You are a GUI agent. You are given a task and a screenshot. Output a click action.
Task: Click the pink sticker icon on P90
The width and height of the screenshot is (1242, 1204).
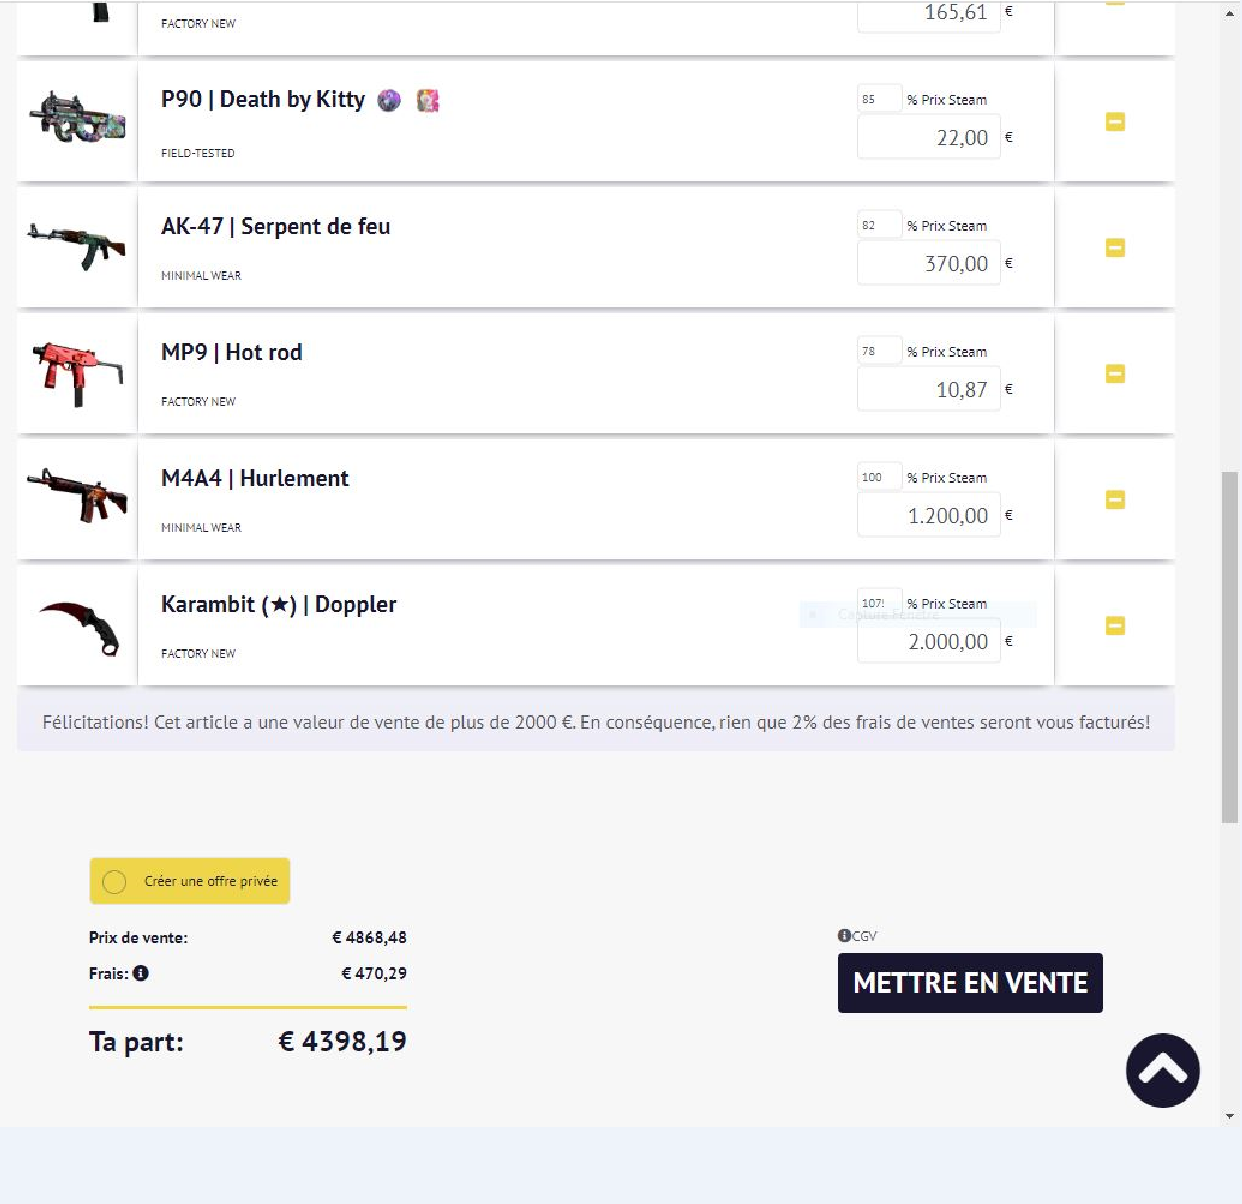point(428,100)
